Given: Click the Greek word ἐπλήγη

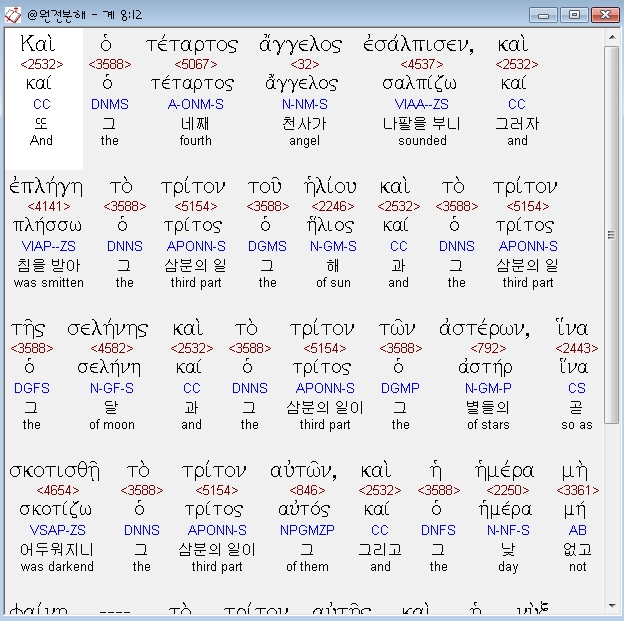Looking at the screenshot, I should pos(46,187).
